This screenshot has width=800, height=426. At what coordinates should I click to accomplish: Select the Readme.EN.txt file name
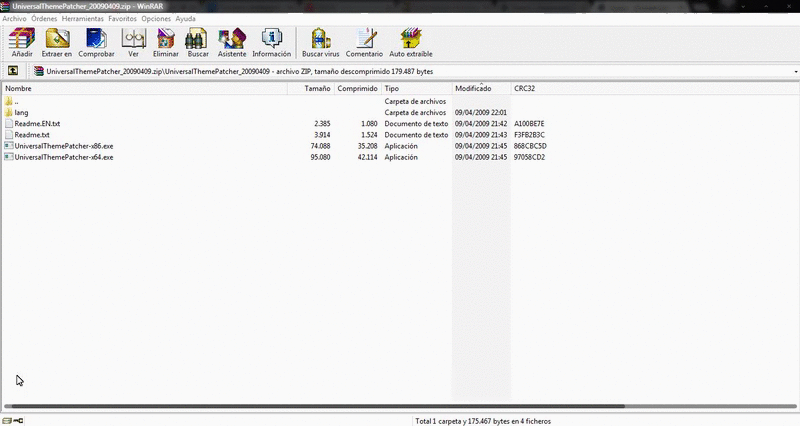click(x=37, y=123)
